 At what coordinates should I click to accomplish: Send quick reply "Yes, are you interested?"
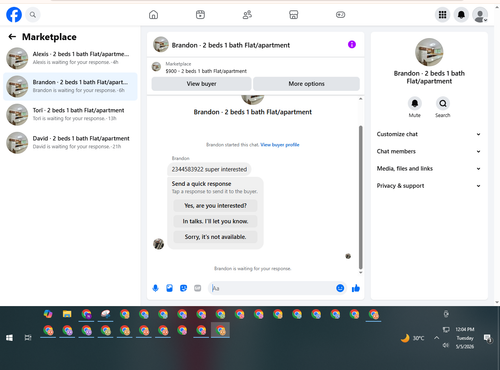coord(215,206)
